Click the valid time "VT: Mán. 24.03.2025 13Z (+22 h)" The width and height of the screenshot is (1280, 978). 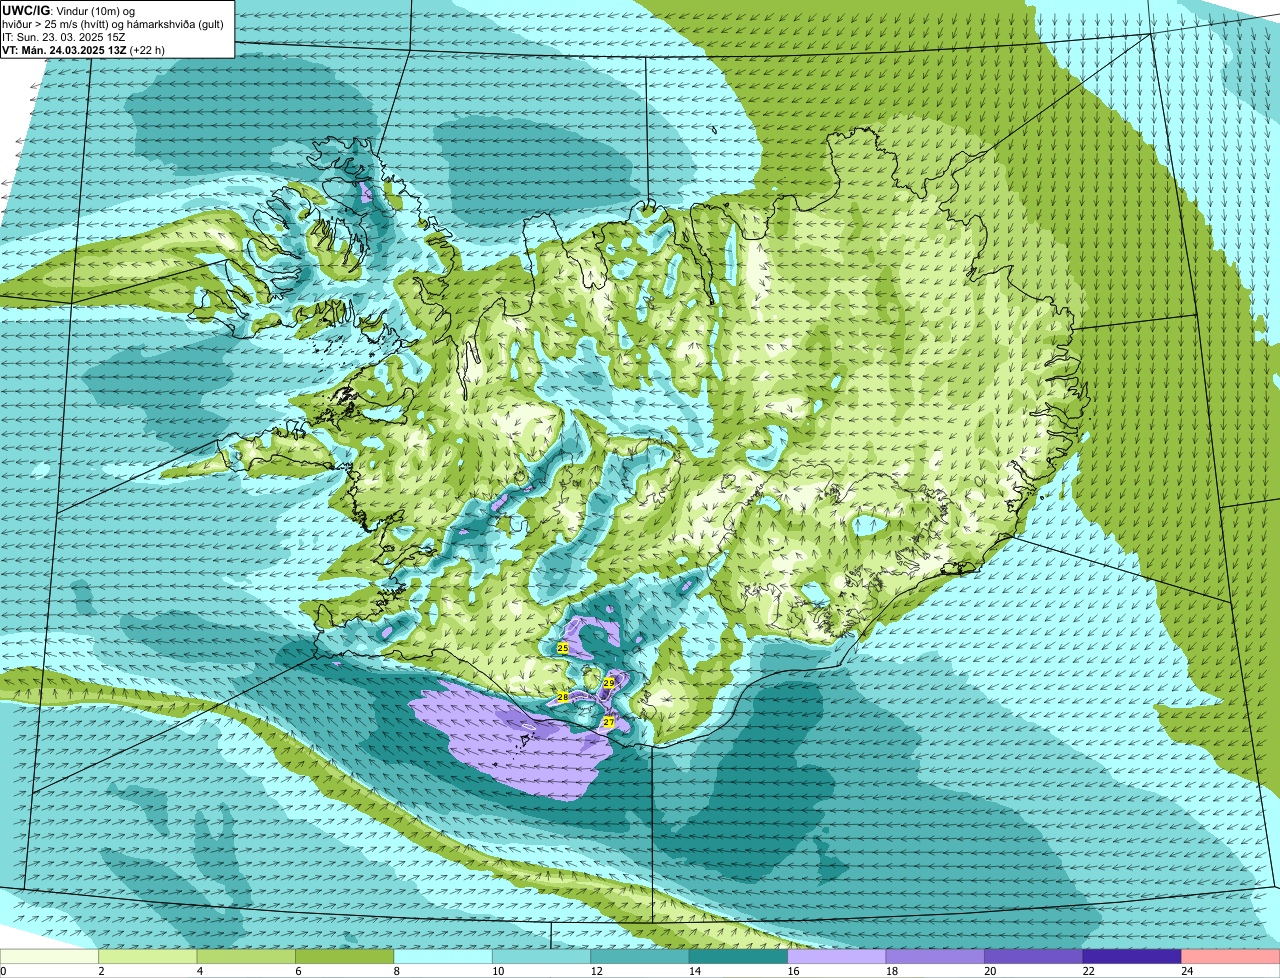[83, 50]
